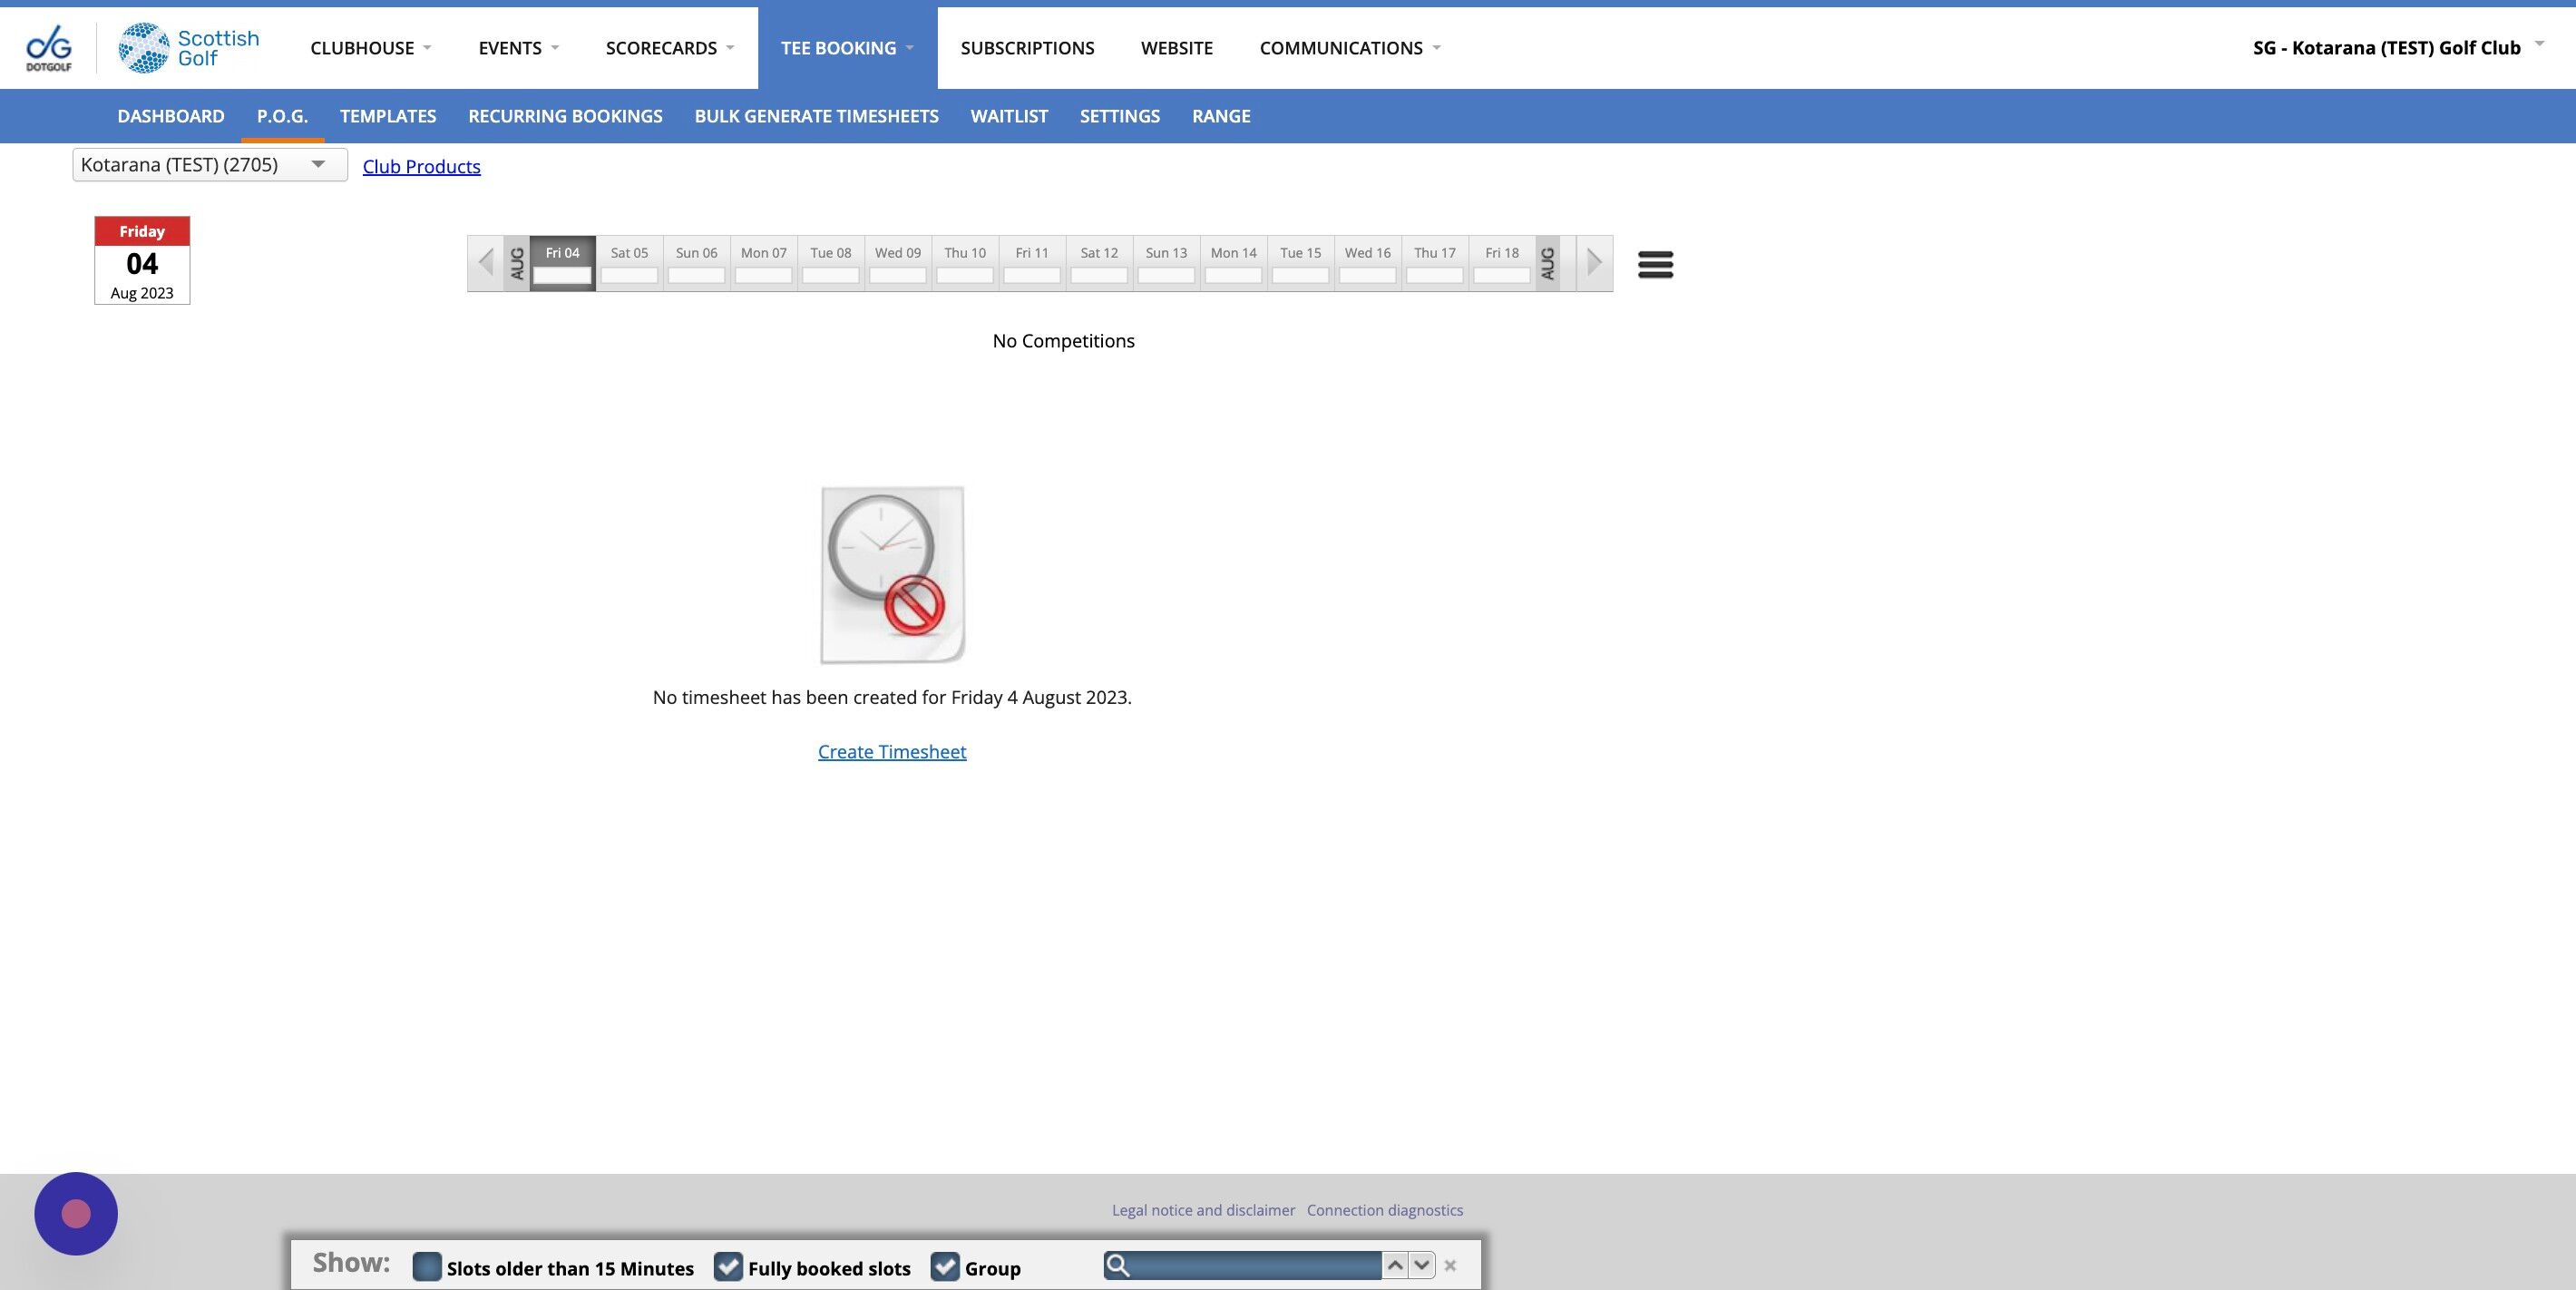Toggle the Group checkbox
Image resolution: width=2576 pixels, height=1290 pixels.
coord(945,1267)
